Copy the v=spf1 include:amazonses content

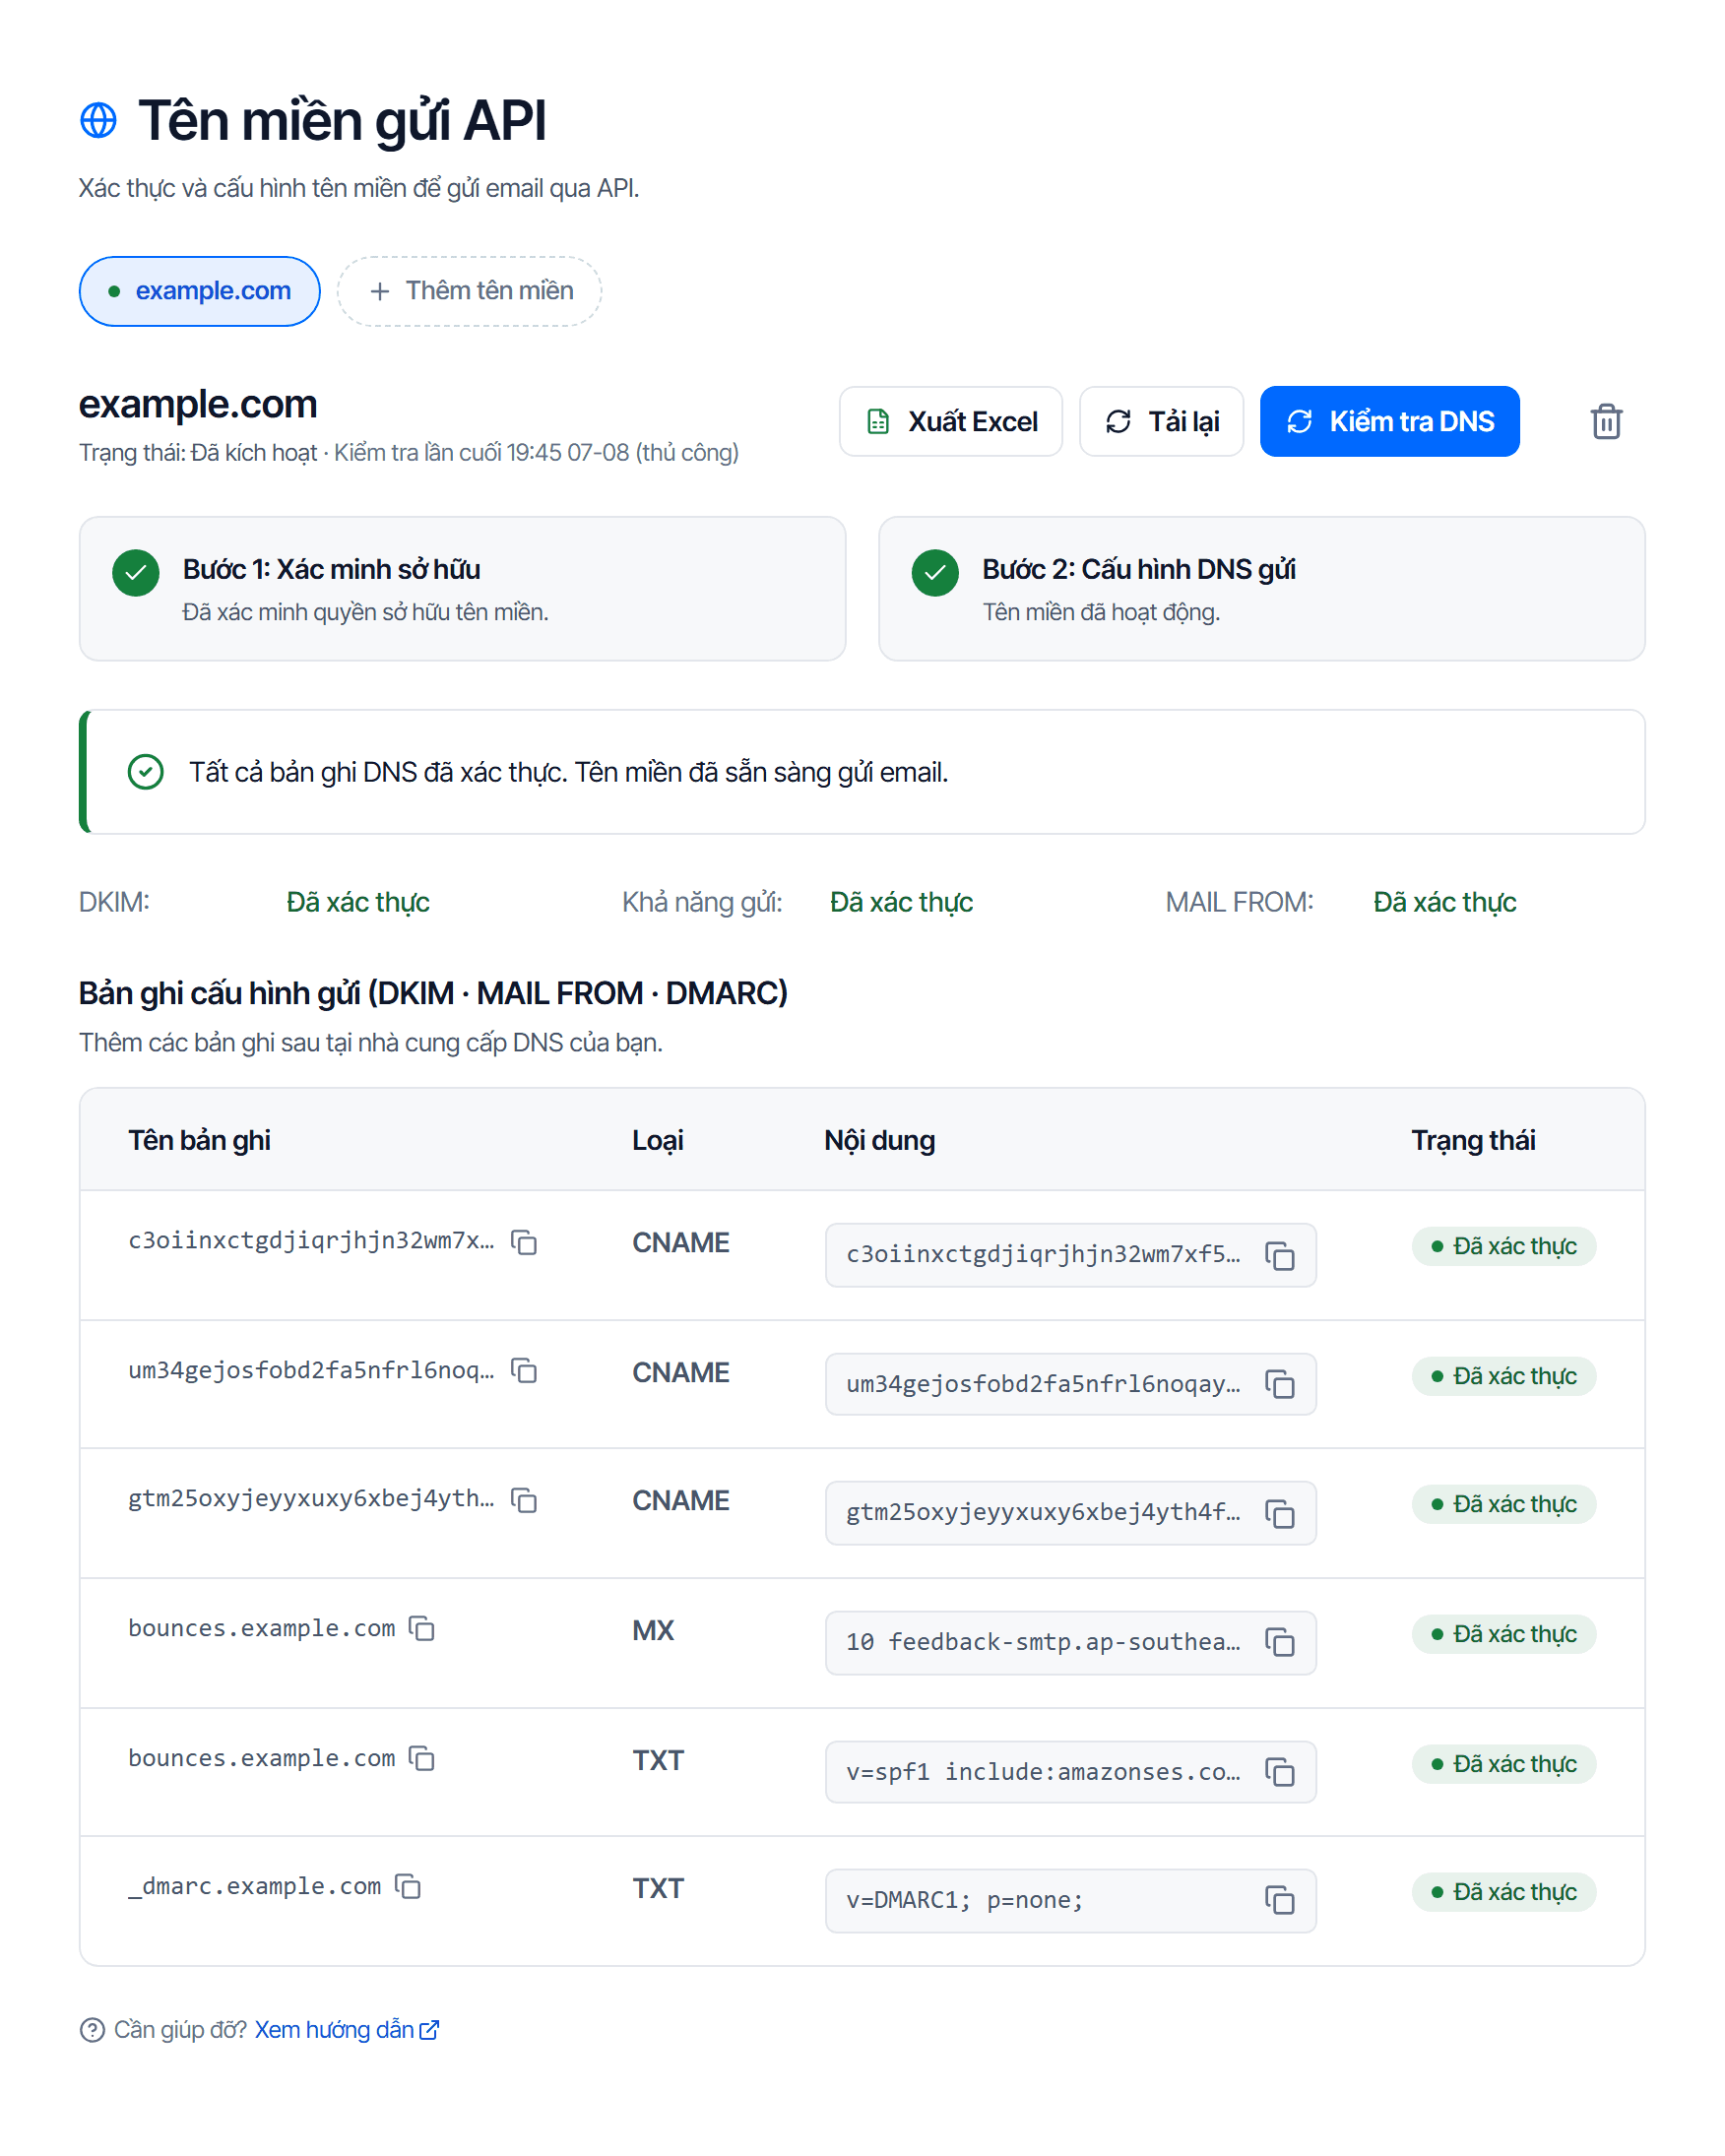[1279, 1772]
